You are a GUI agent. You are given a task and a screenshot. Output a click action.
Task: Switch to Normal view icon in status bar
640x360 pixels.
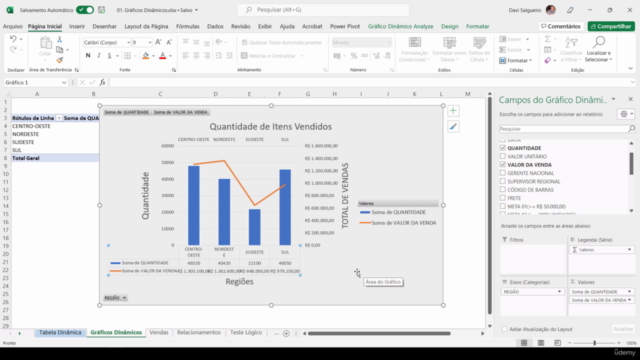(x=524, y=343)
